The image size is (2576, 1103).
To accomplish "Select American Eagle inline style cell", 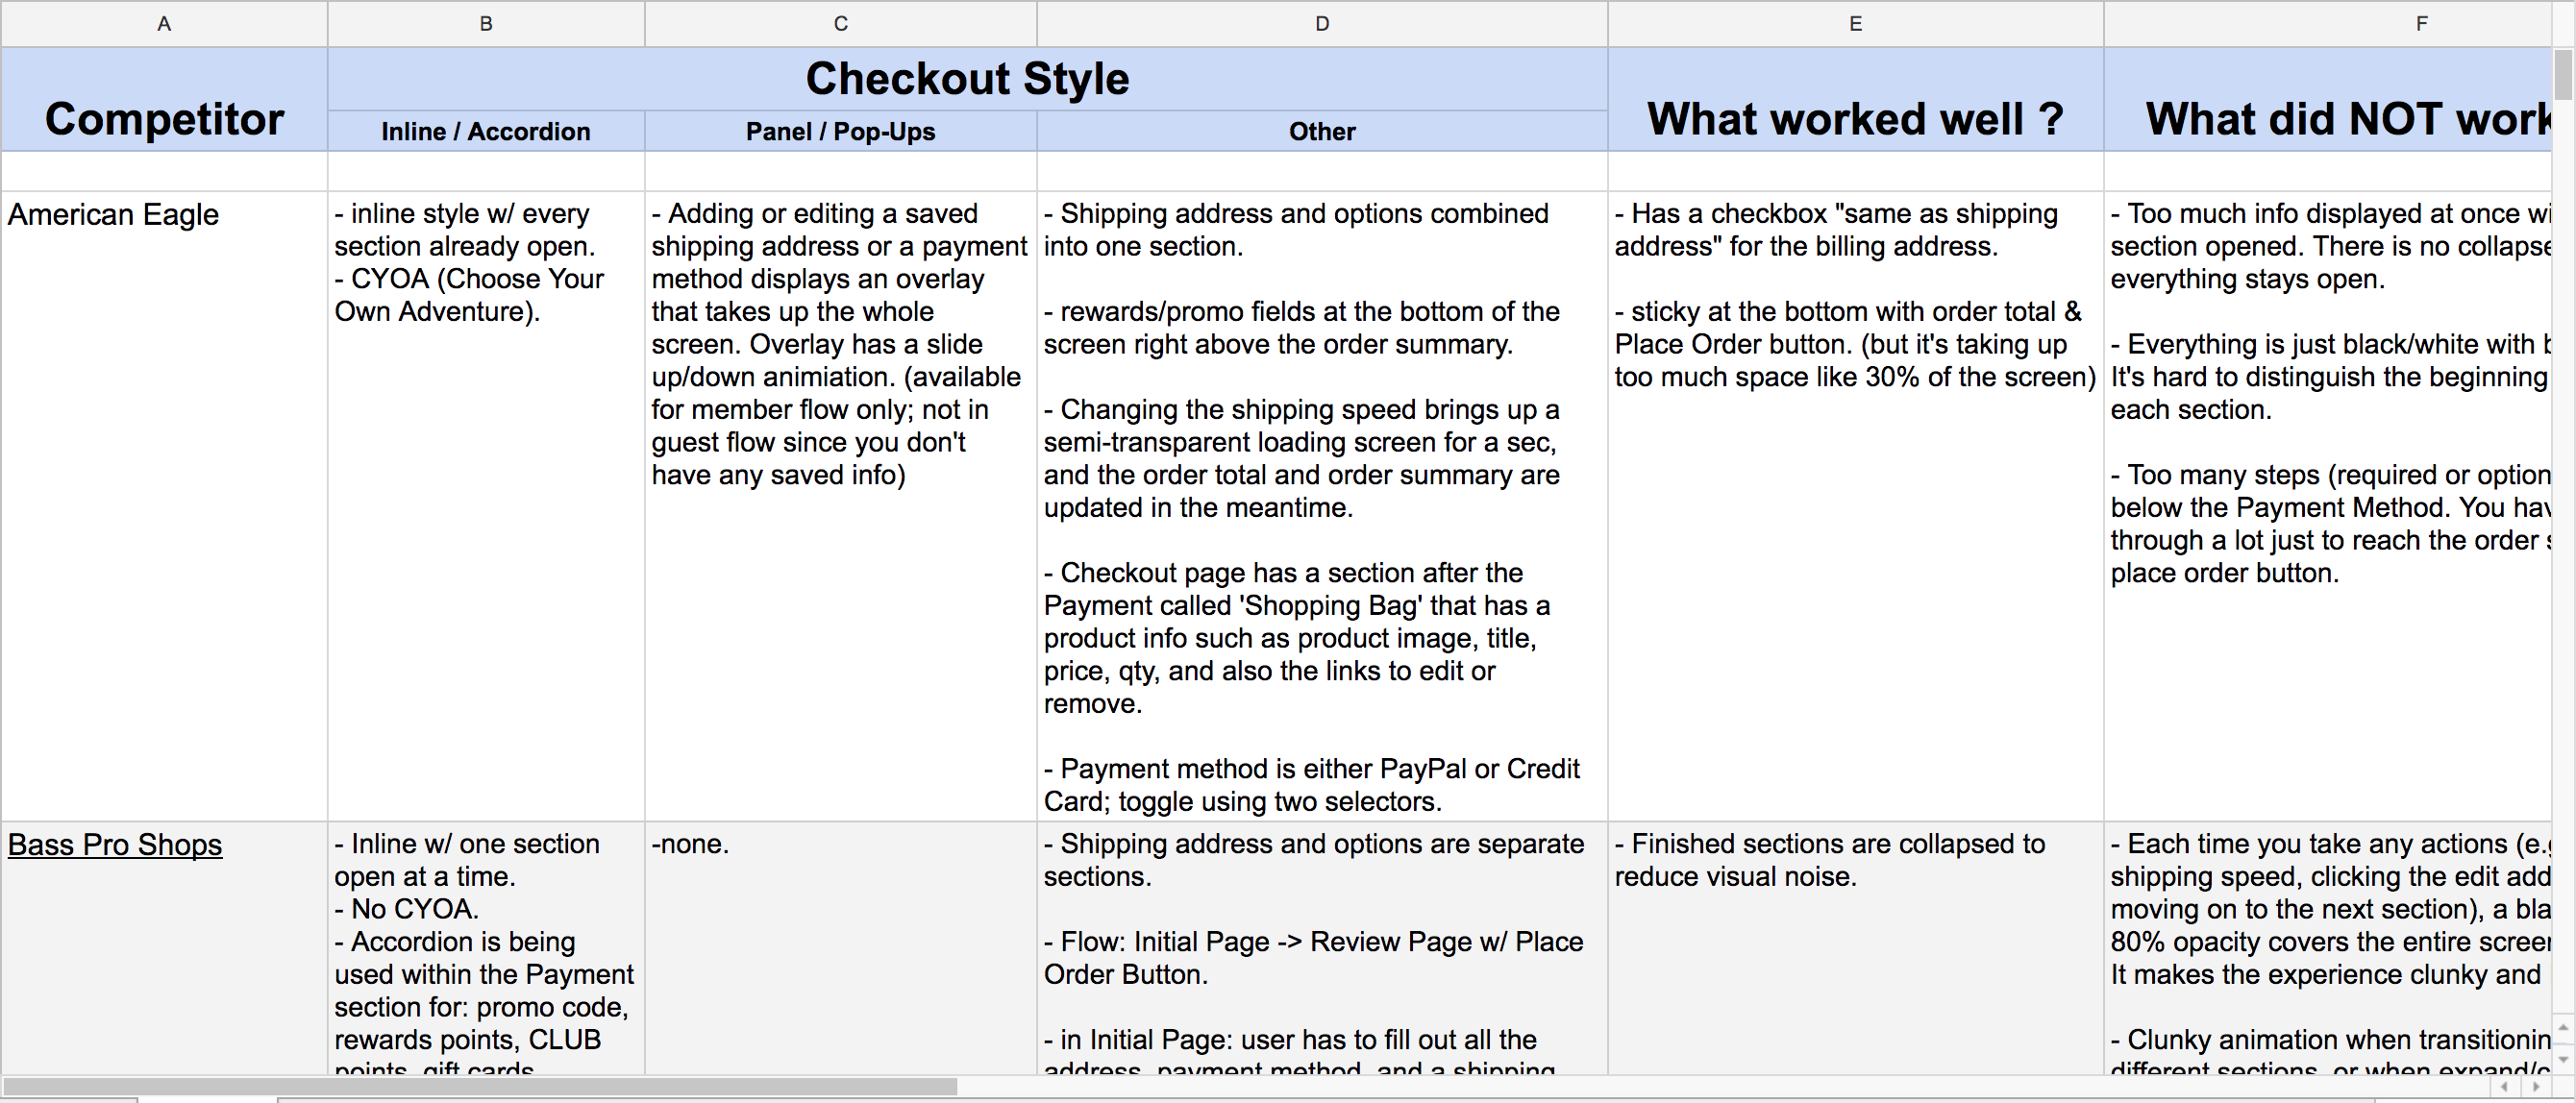I will 486,506.
